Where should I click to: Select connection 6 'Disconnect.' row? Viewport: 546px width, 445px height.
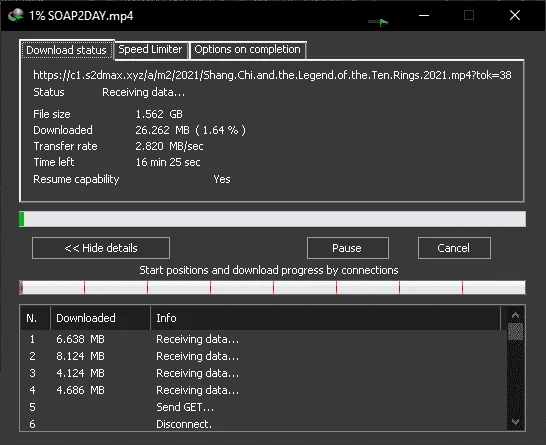[x=263, y=424]
